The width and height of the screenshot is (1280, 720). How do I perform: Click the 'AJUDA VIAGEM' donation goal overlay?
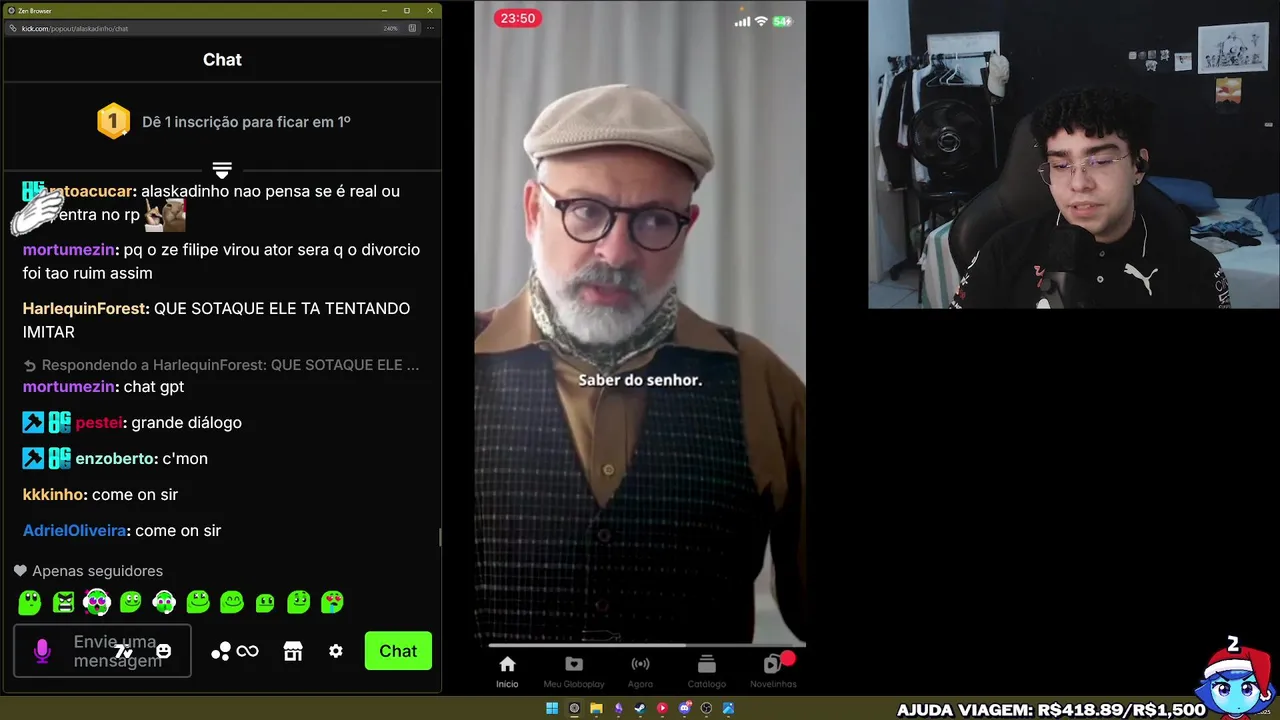[x=1051, y=710]
